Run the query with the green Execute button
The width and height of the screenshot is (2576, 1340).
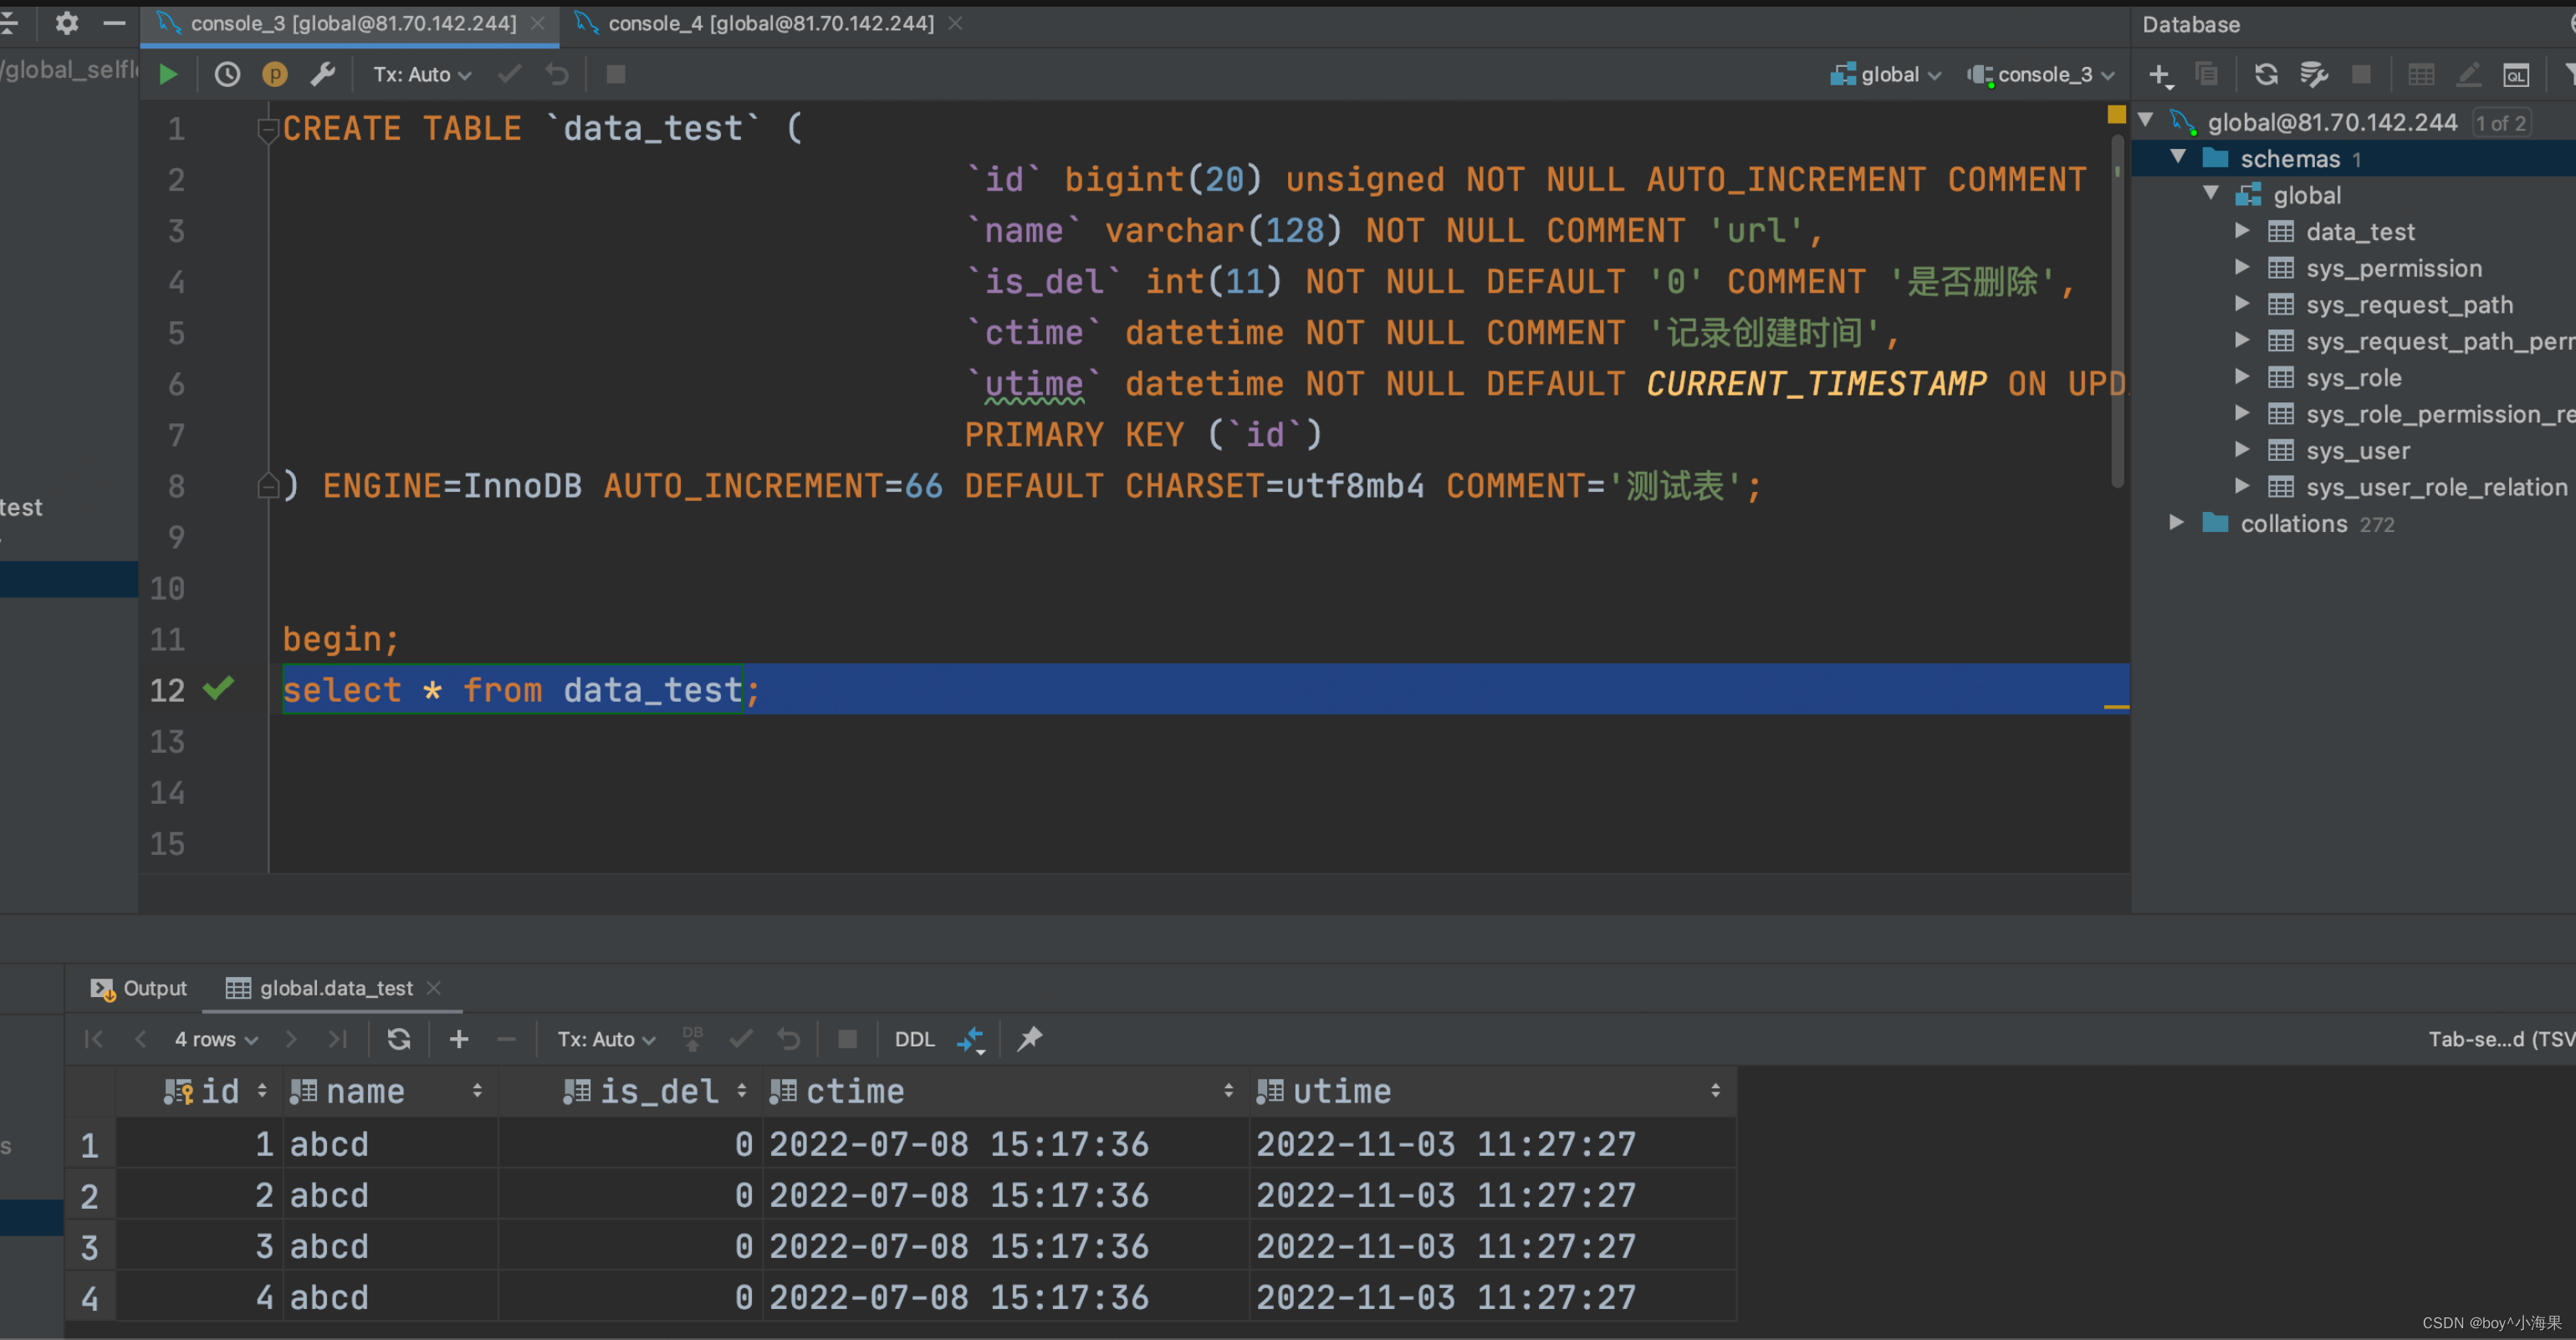[x=168, y=74]
